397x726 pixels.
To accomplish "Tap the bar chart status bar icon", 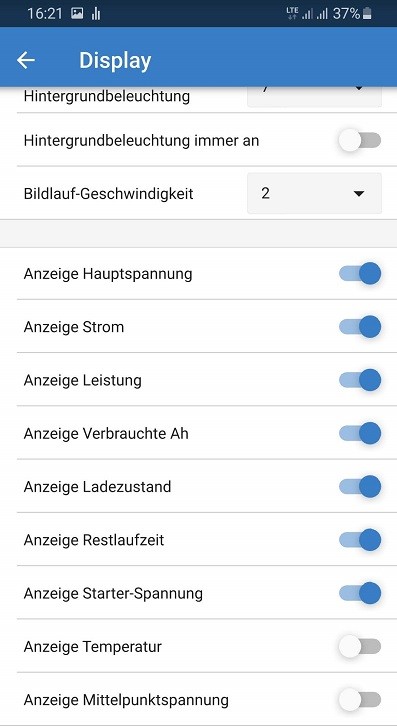I will pos(96,14).
